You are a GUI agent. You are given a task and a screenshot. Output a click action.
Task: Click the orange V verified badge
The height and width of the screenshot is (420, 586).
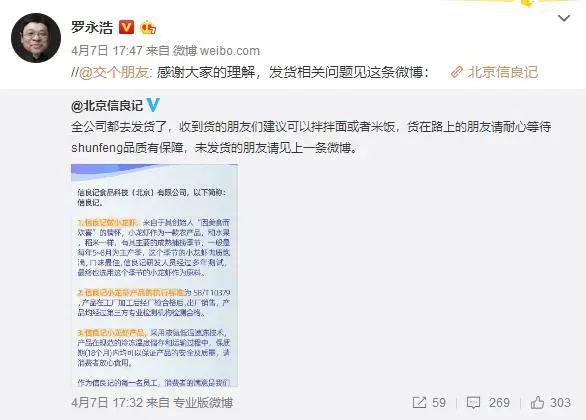(x=126, y=27)
